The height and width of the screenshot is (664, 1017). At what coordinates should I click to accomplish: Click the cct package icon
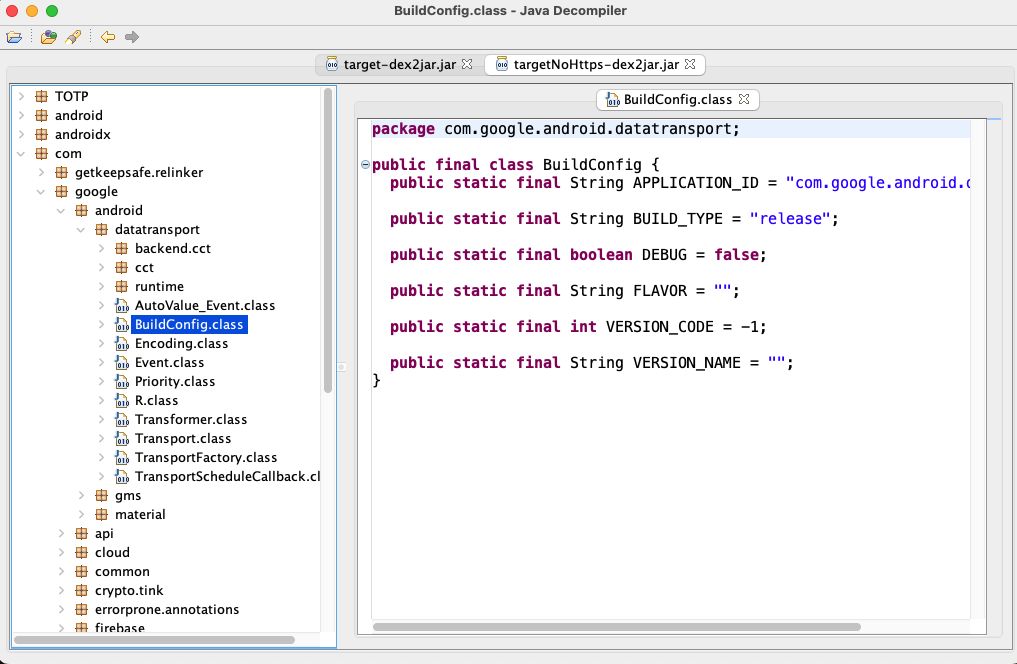pyautogui.click(x=121, y=267)
